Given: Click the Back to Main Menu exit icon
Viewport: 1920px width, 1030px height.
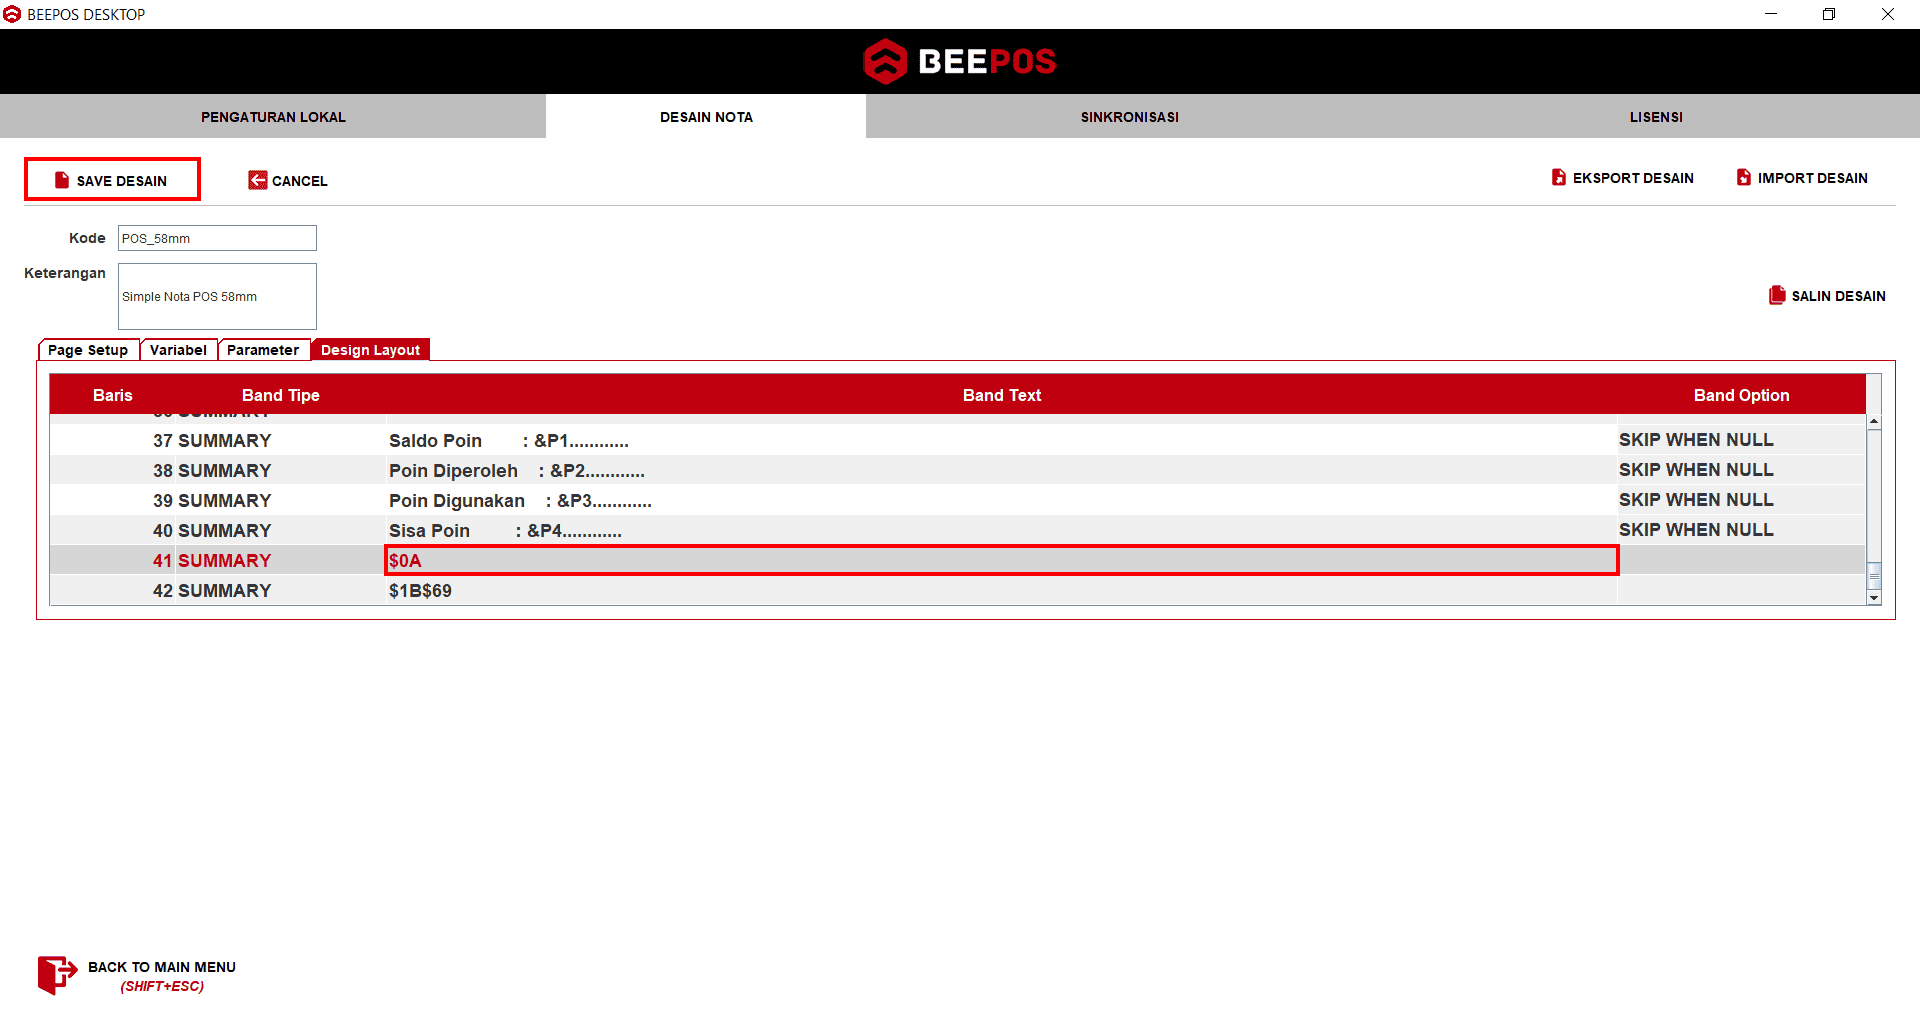Looking at the screenshot, I should pyautogui.click(x=56, y=975).
